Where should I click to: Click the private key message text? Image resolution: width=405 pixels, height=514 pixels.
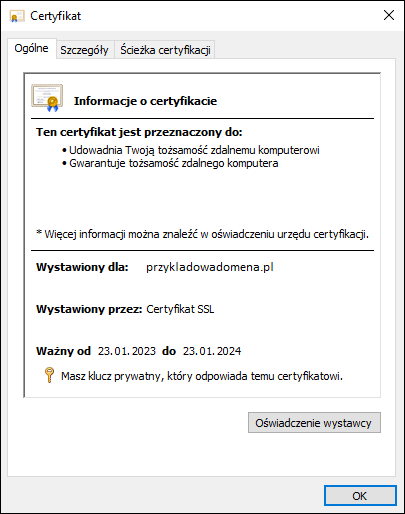[202, 376]
